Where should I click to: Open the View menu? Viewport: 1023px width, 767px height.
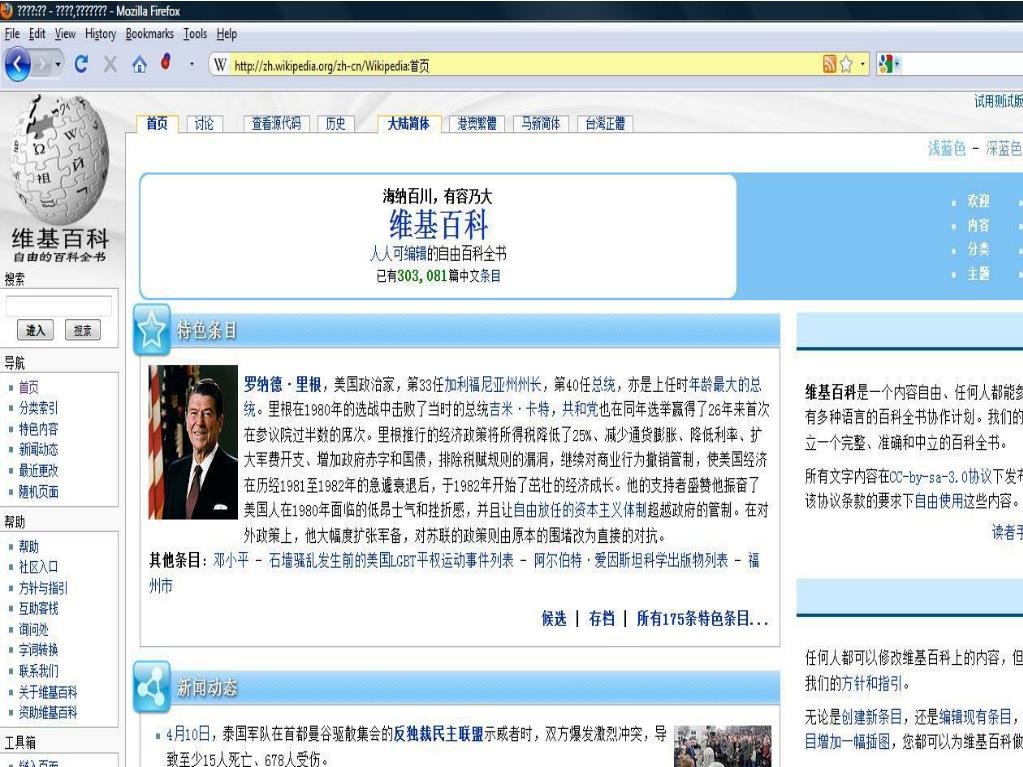[x=65, y=33]
